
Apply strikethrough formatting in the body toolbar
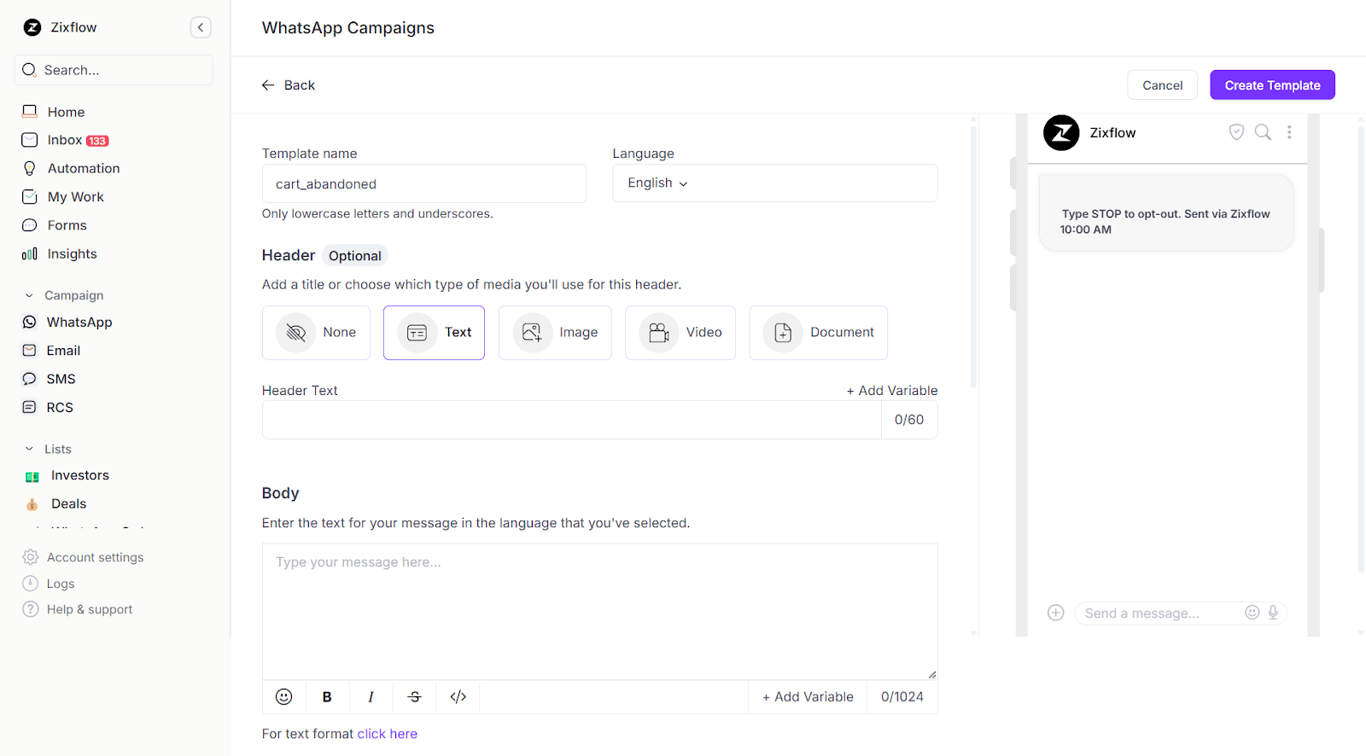414,696
